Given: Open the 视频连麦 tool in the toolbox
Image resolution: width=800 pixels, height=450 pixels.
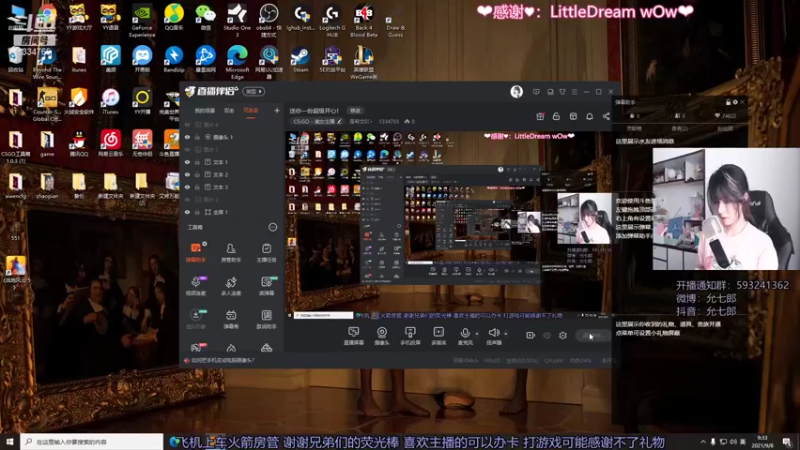Looking at the screenshot, I should tap(195, 286).
